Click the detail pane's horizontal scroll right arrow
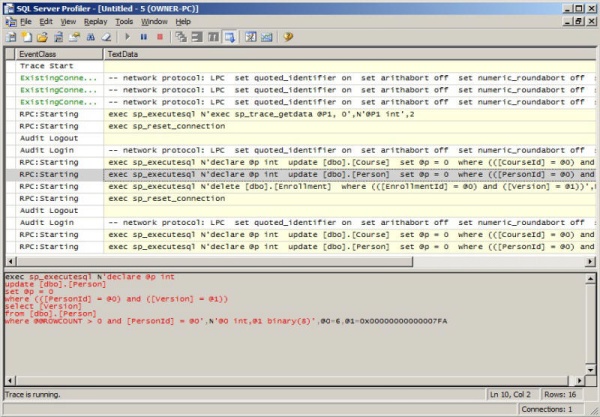The width and height of the screenshot is (600, 417). [580, 381]
